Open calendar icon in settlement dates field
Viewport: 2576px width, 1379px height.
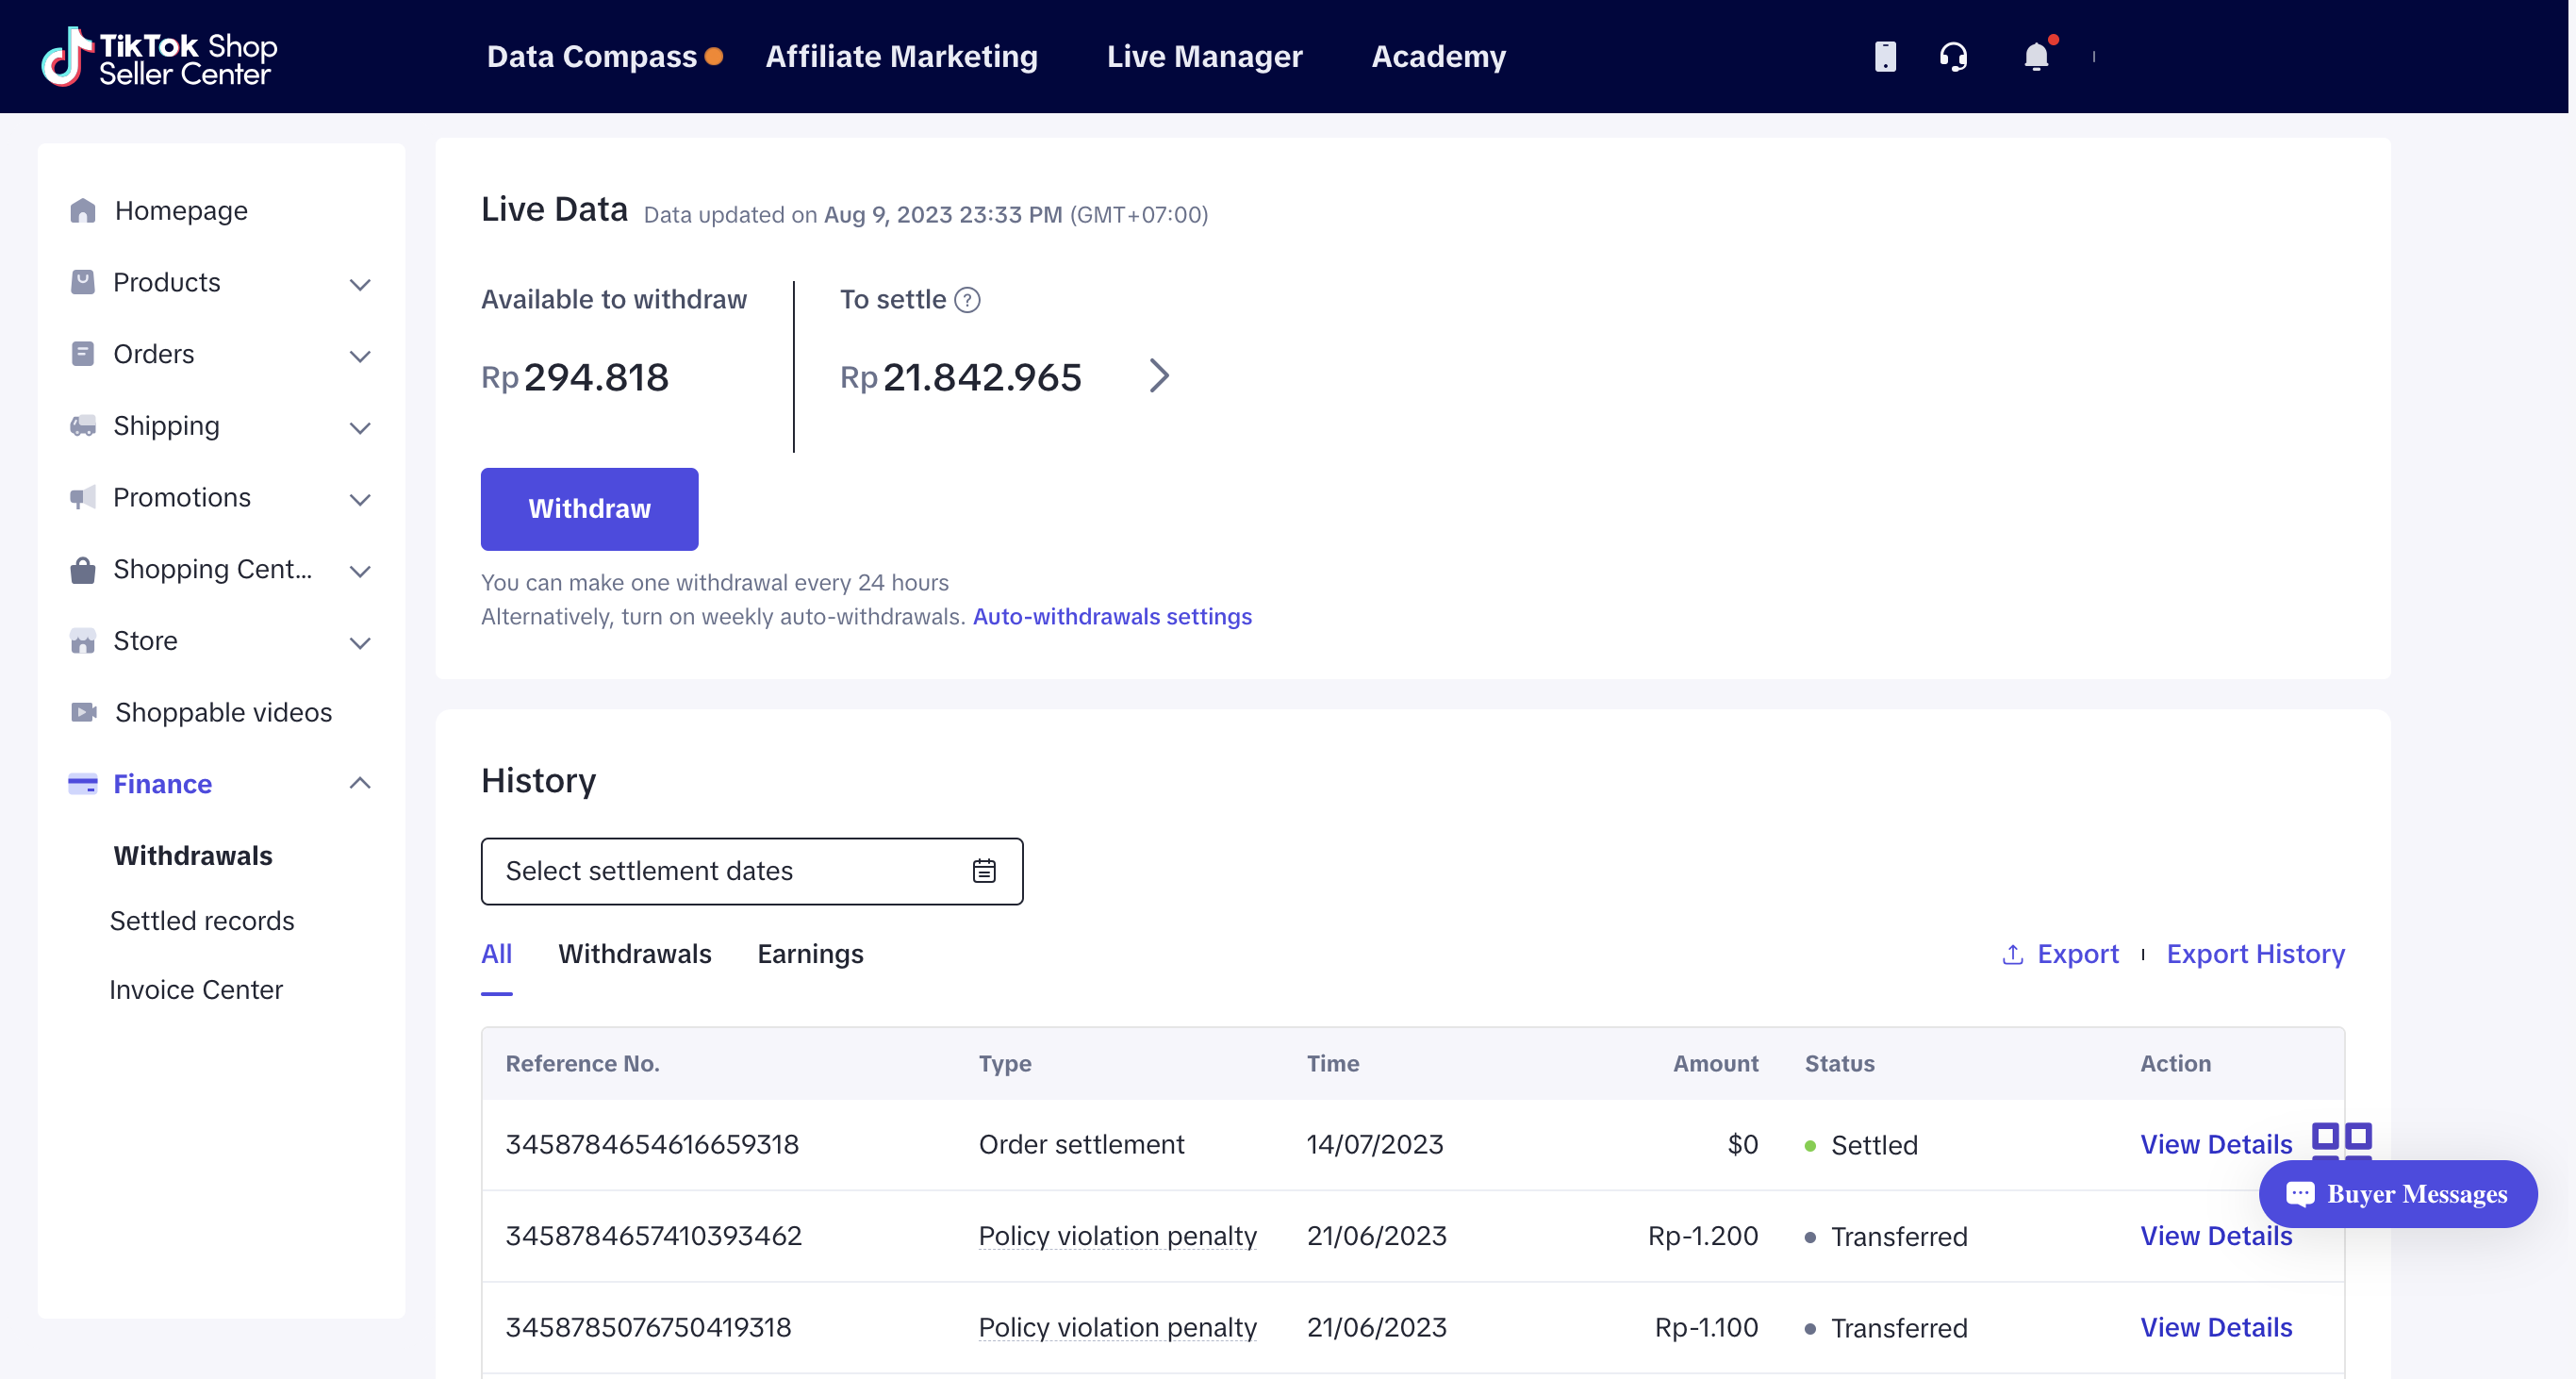(984, 871)
